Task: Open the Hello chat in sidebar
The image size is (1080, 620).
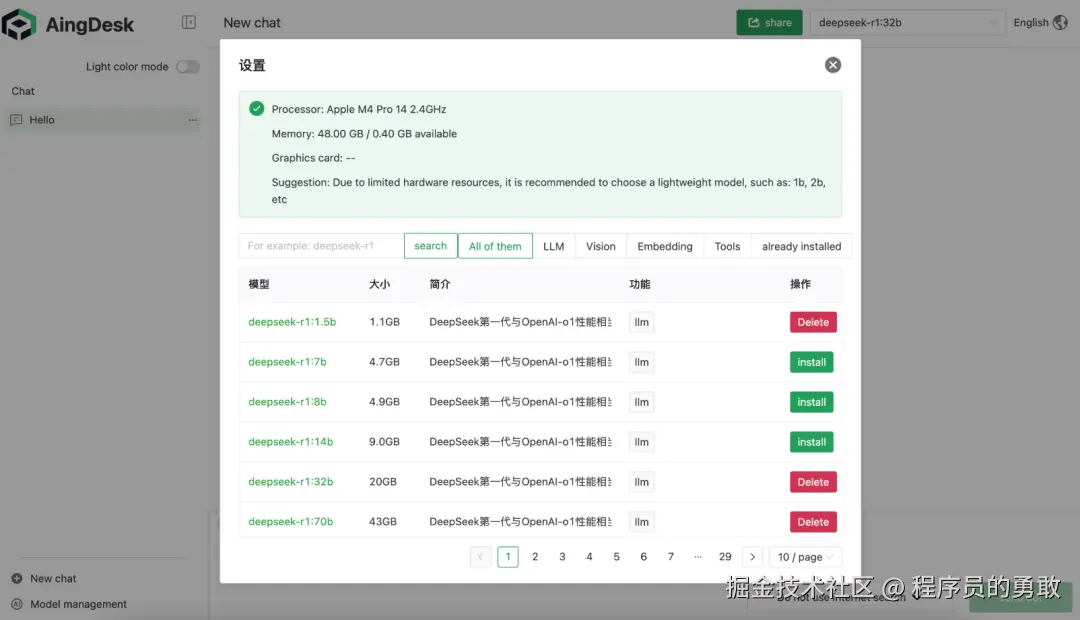Action: click(x=103, y=120)
